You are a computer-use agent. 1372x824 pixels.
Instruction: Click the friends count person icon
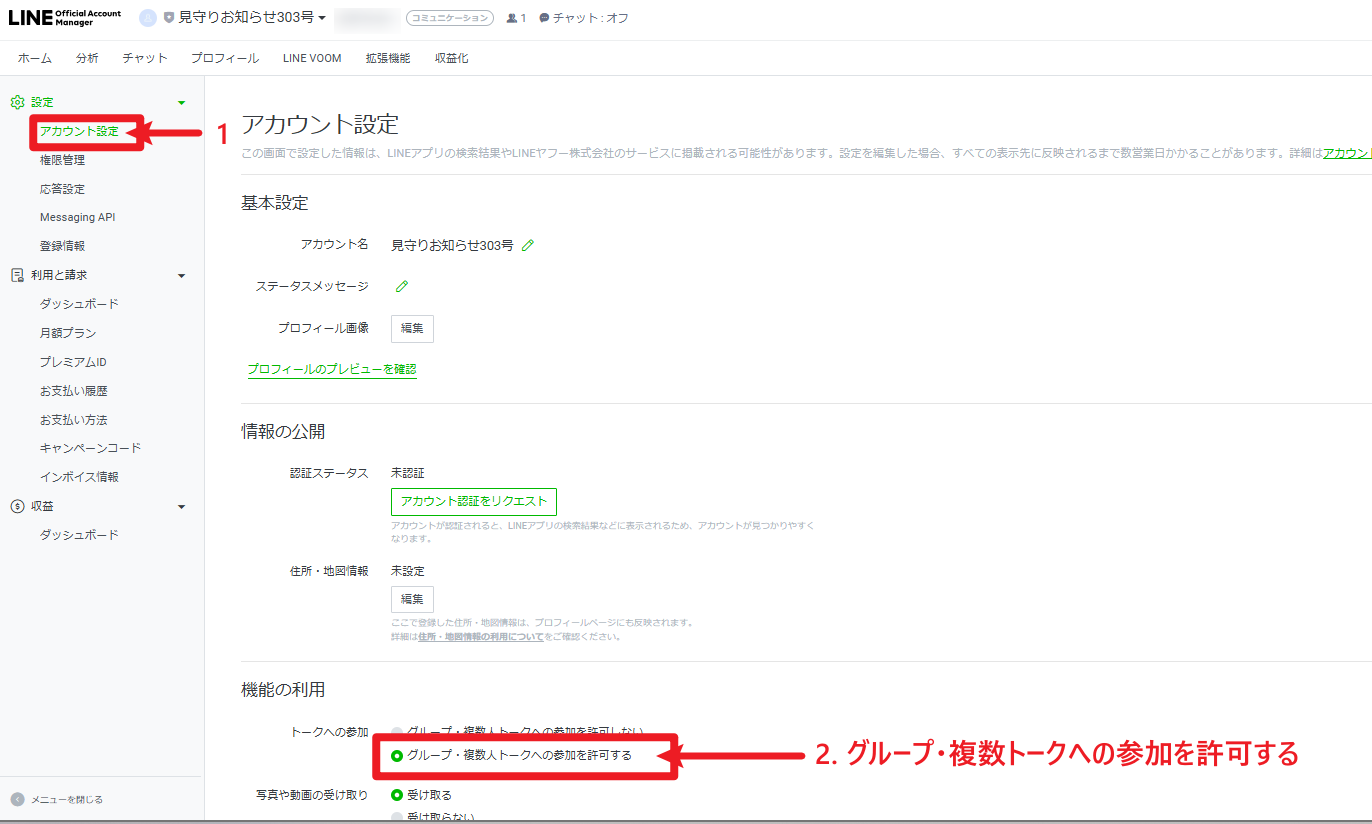(x=512, y=18)
